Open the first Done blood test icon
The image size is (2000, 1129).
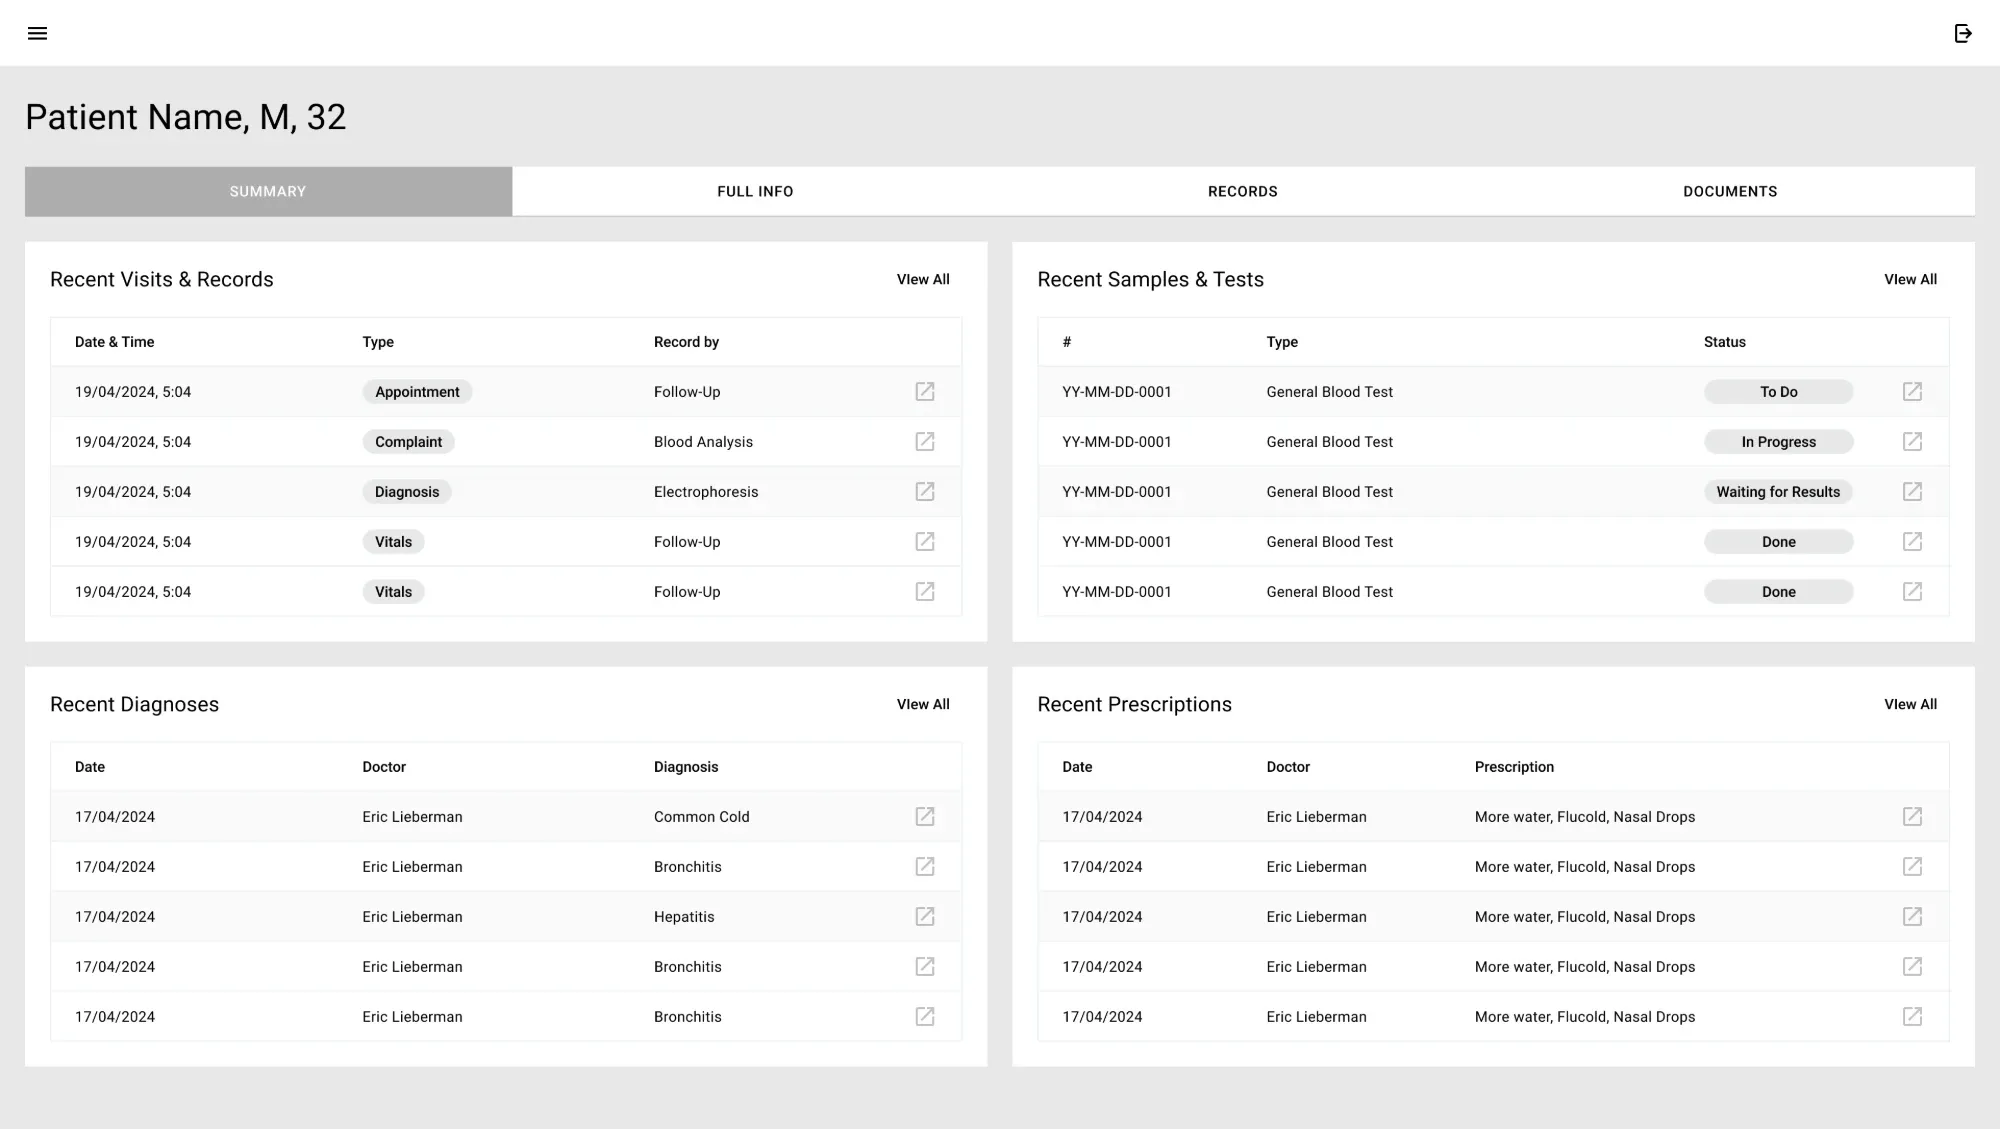[1912, 541]
